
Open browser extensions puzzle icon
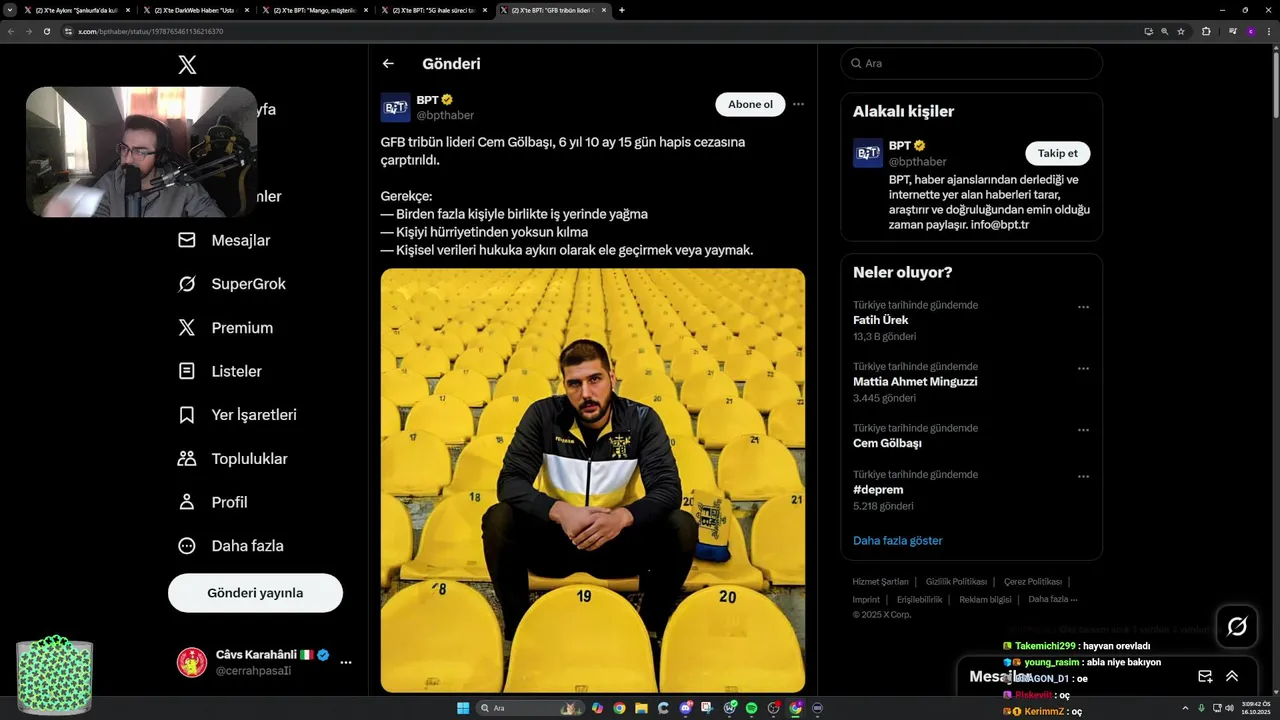point(1206,31)
